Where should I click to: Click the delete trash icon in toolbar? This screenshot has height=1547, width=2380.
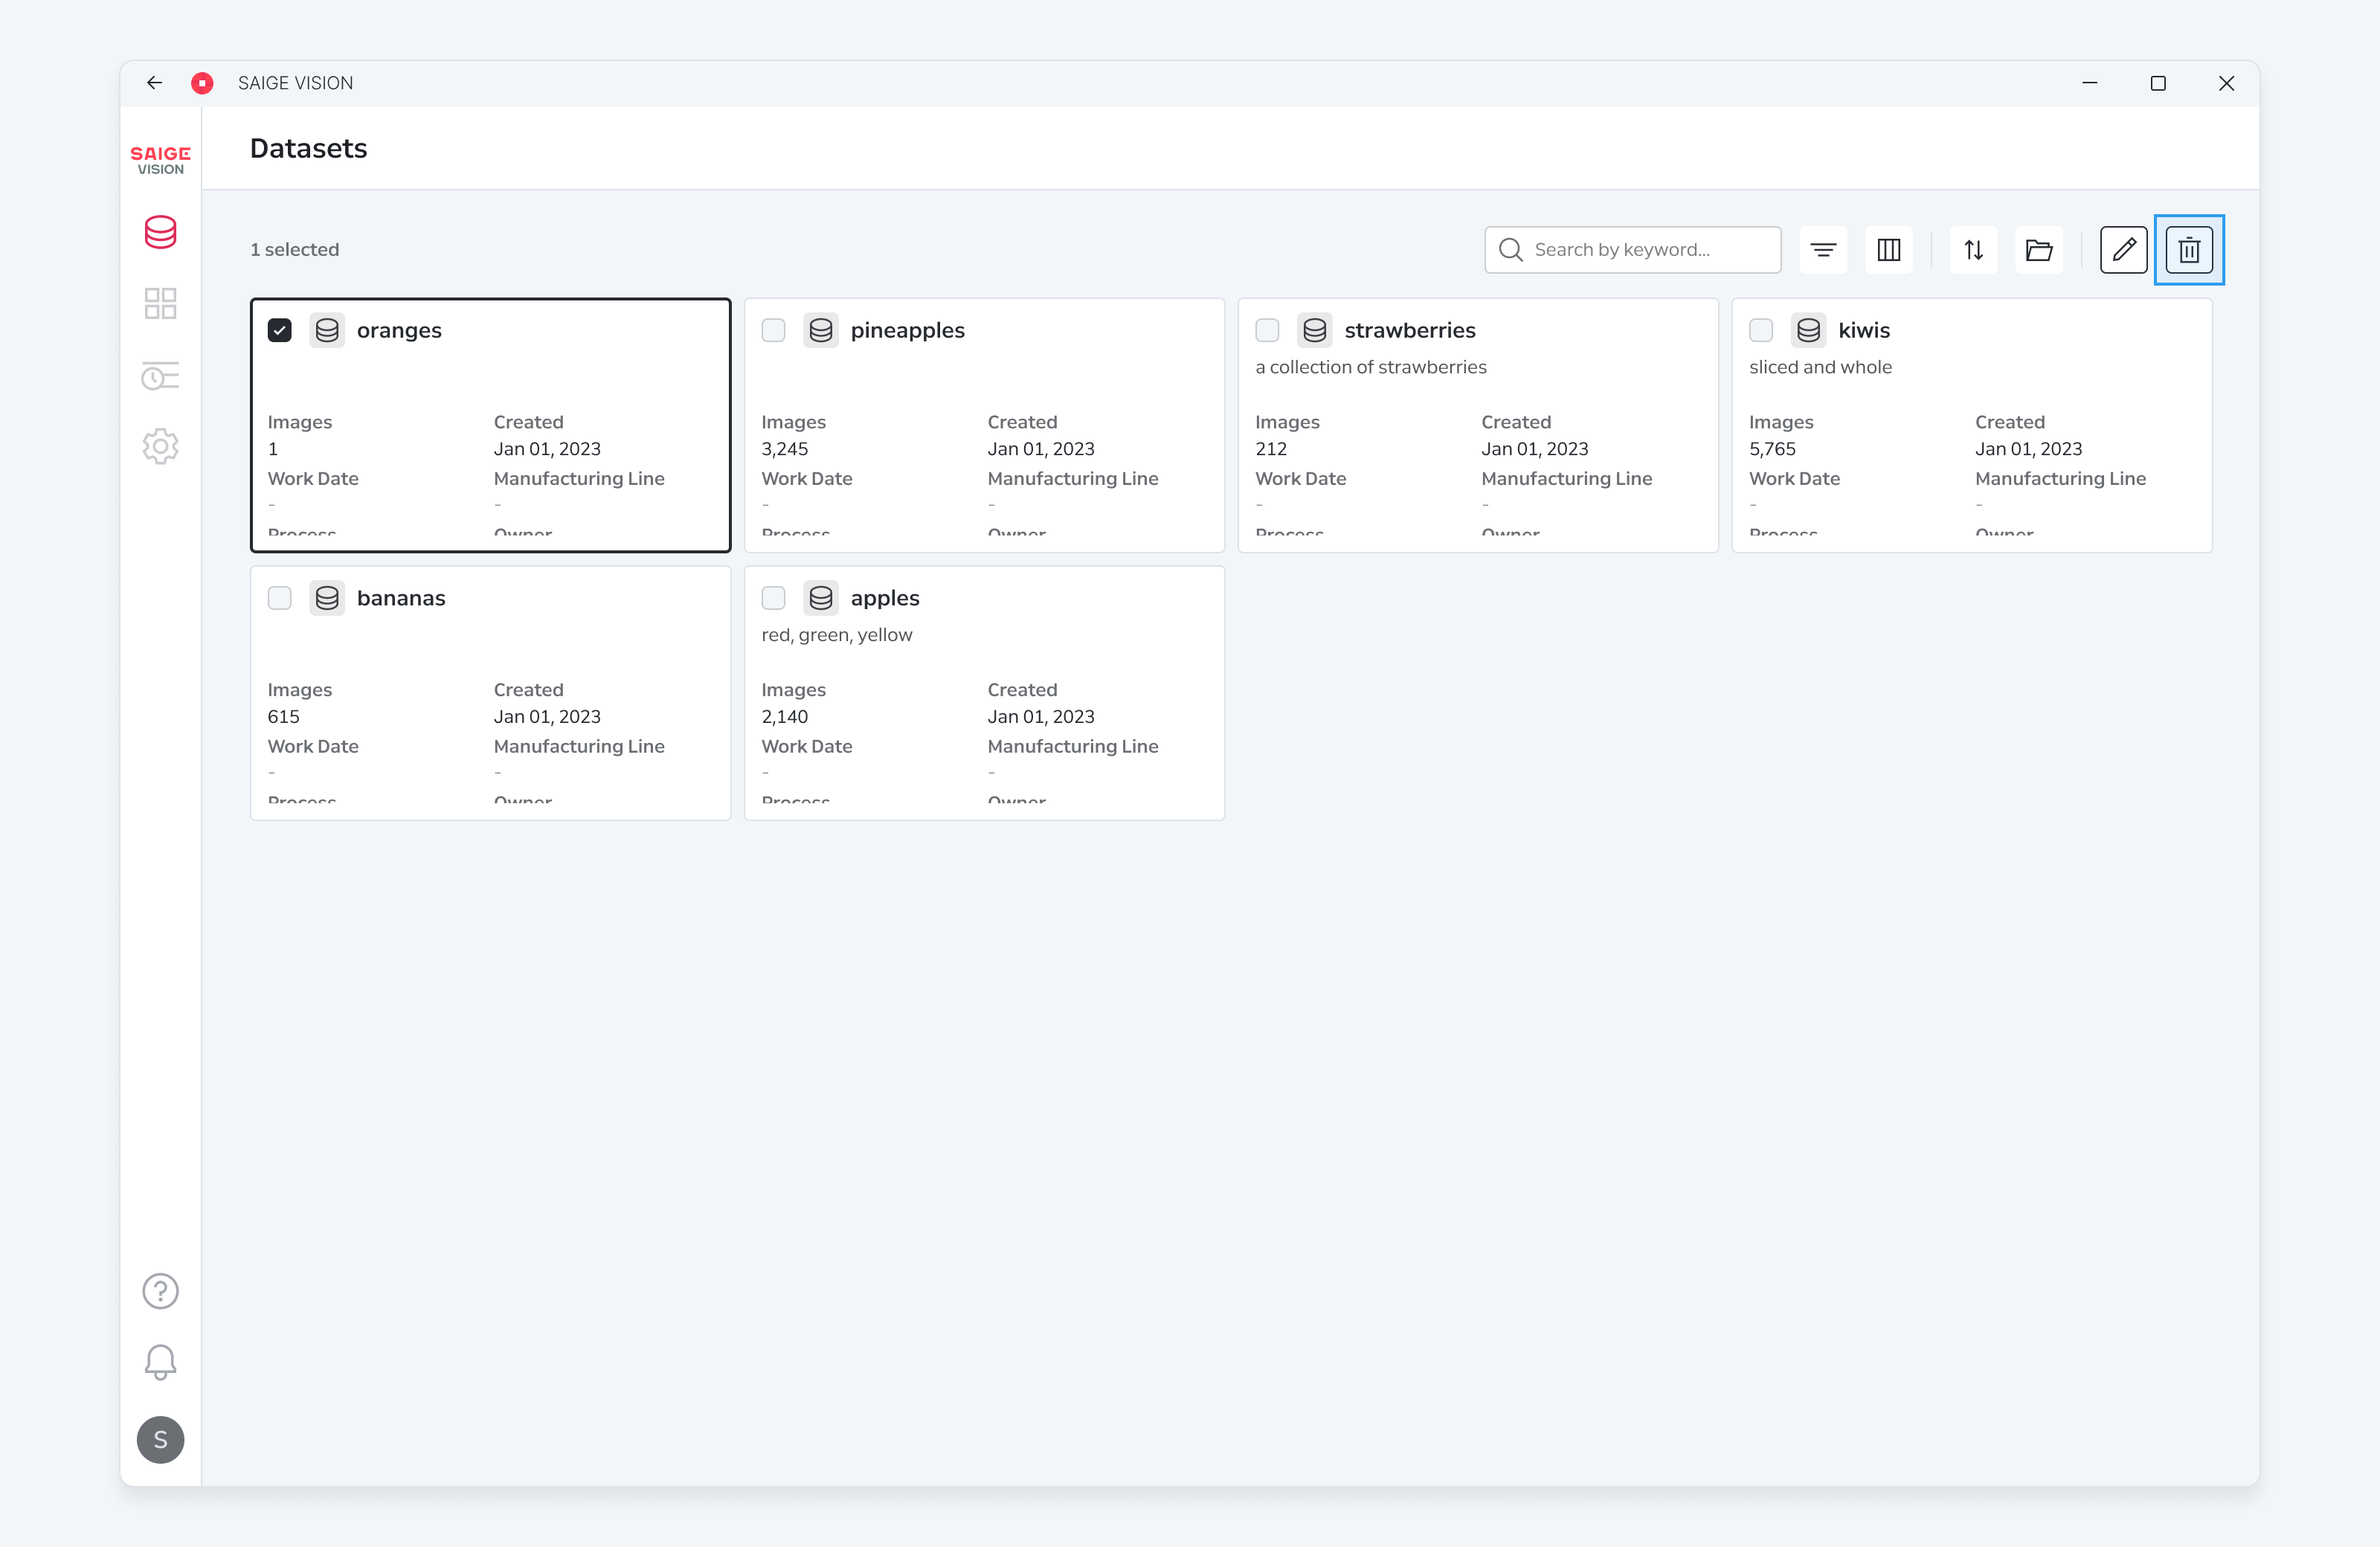[x=2189, y=250]
